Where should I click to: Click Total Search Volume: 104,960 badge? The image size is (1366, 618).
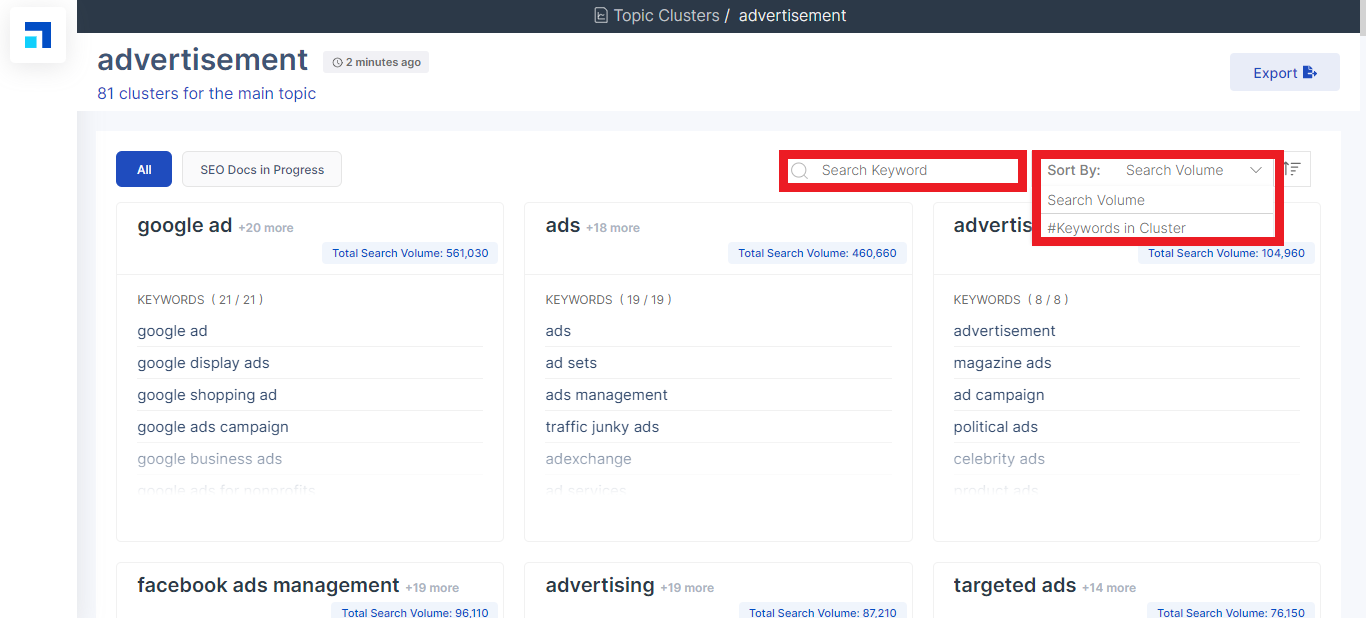pos(1226,253)
